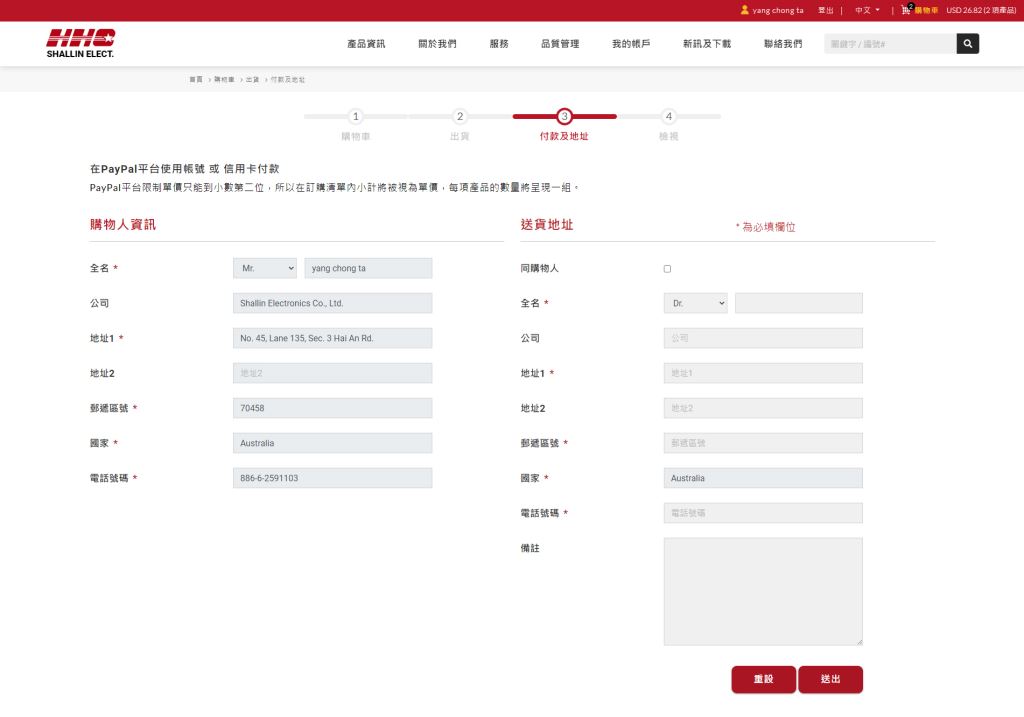Click the 購物車 breadcrumb link
This screenshot has height=717, width=1024.
[224, 80]
